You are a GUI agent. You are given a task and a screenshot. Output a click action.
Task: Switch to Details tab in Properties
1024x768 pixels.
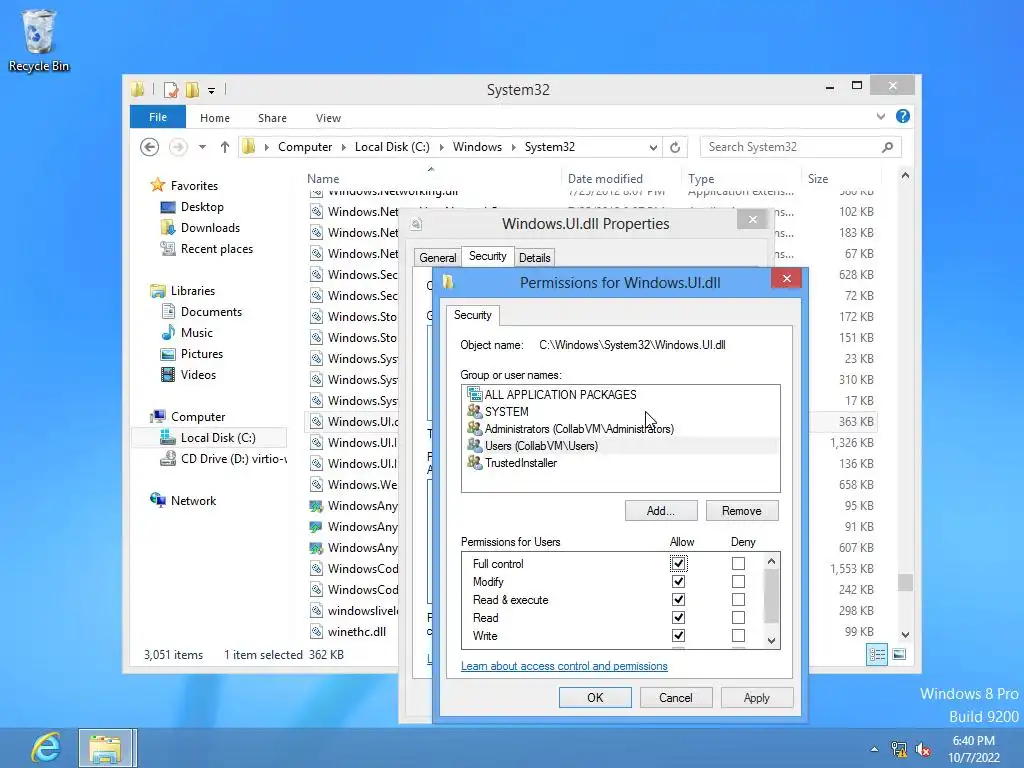click(534, 257)
